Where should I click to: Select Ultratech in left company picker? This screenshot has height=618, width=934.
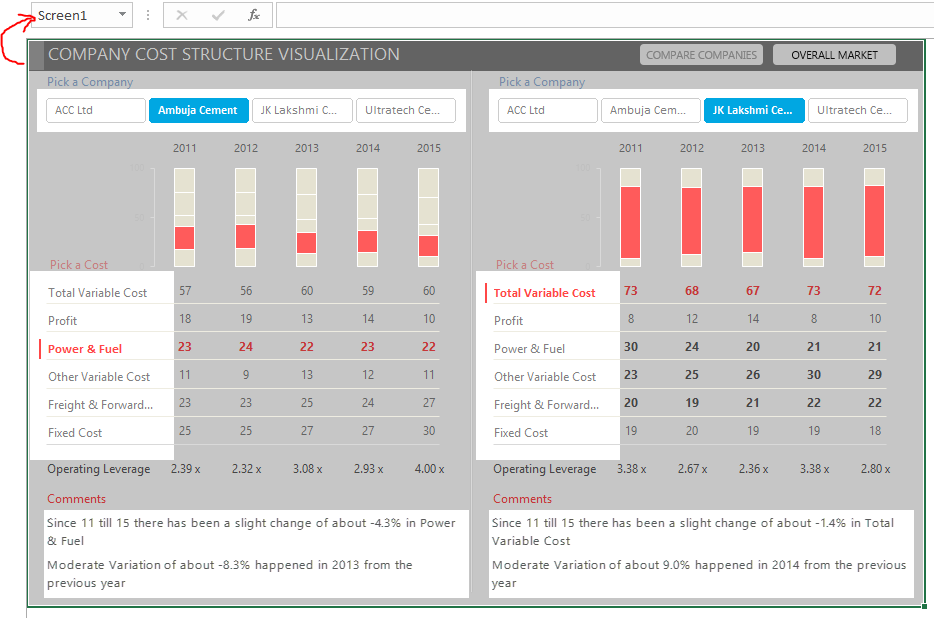(x=406, y=110)
